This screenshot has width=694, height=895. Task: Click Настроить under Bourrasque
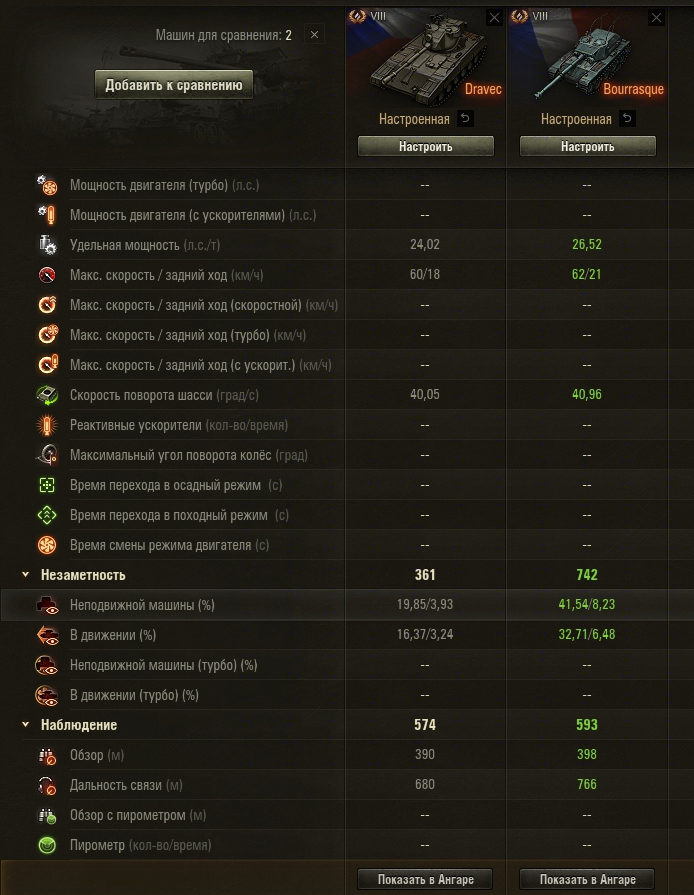(588, 146)
